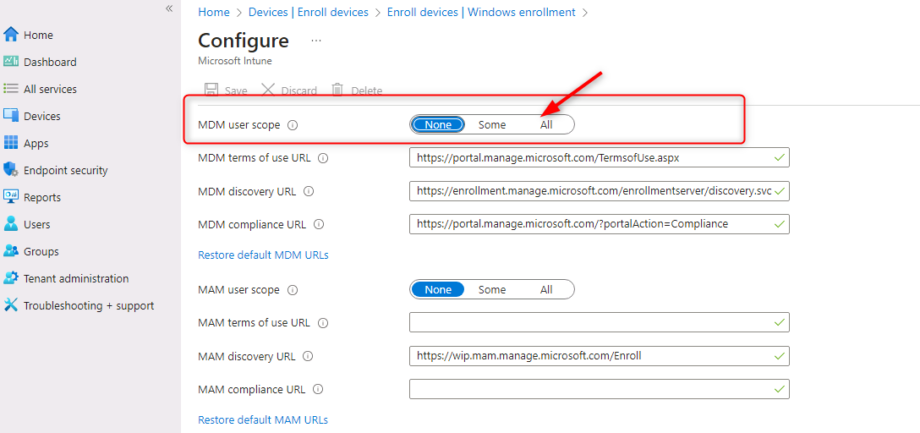Click the Groups people icon
The width and height of the screenshot is (920, 433).
11,251
